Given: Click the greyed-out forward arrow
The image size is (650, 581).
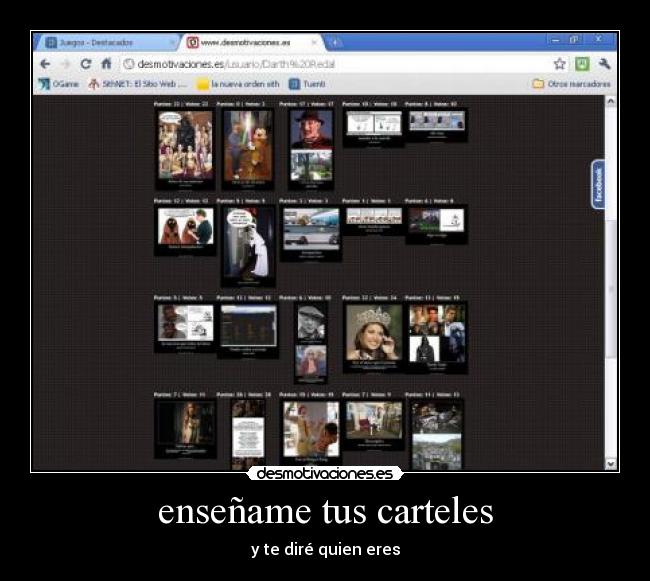Looking at the screenshot, I should pyautogui.click(x=66, y=64).
